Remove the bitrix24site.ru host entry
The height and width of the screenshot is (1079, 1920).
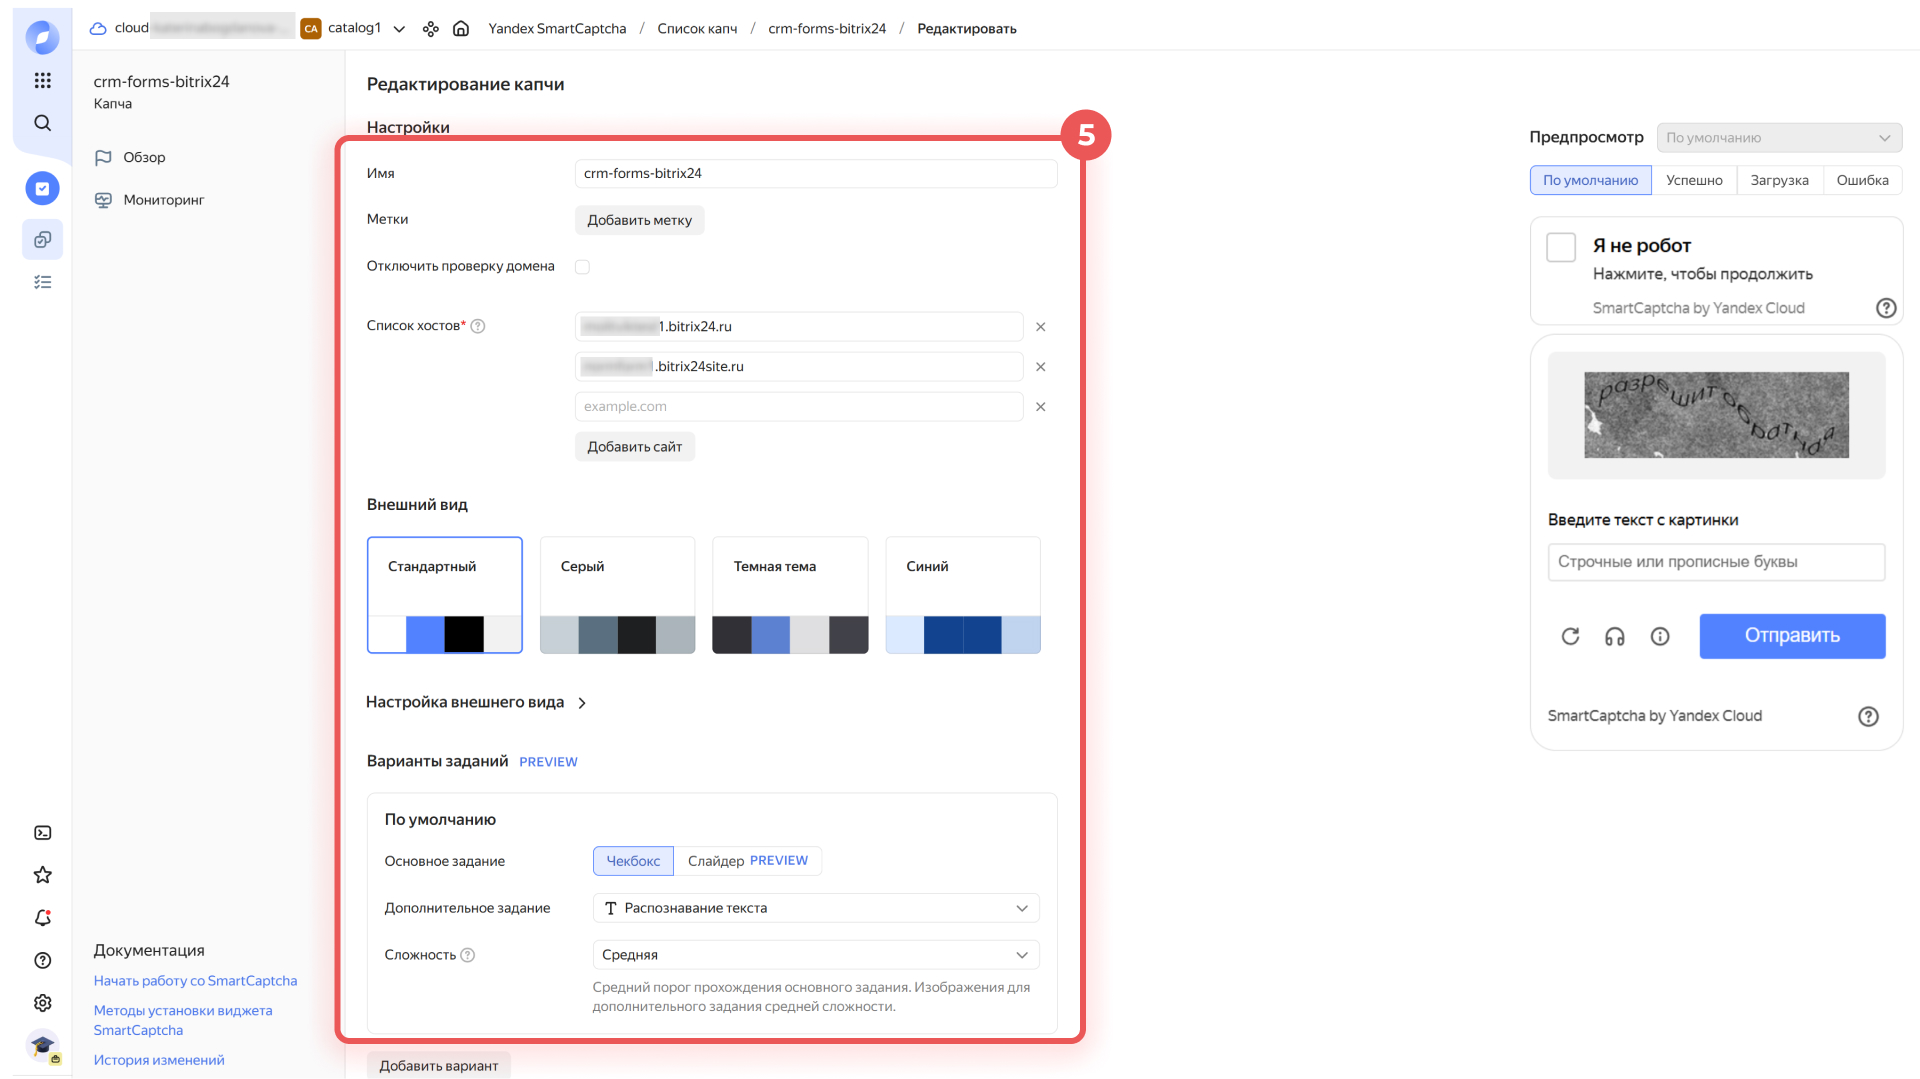pos(1040,367)
